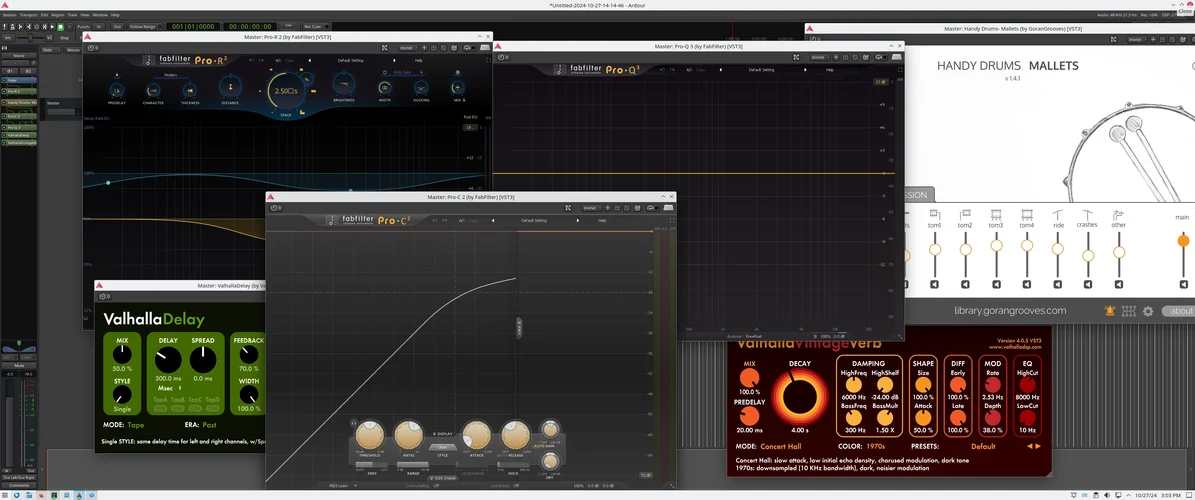This screenshot has height=500, width=1195.
Task: Open the Handy Drums settings gear
Action: pyautogui.click(x=1148, y=311)
